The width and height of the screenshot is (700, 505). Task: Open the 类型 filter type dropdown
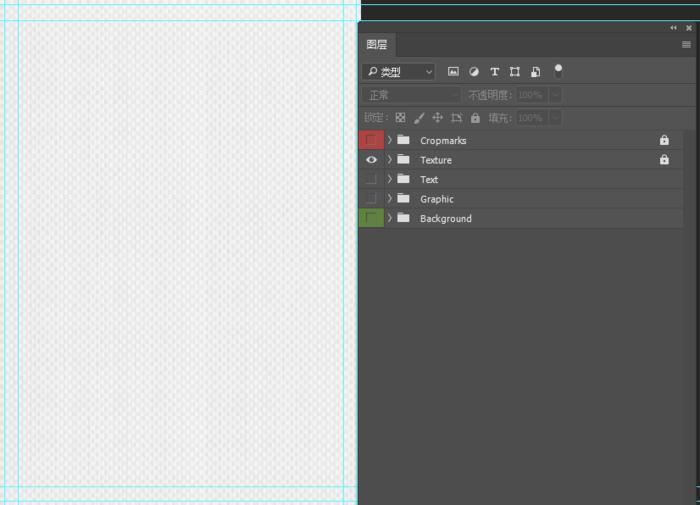399,71
